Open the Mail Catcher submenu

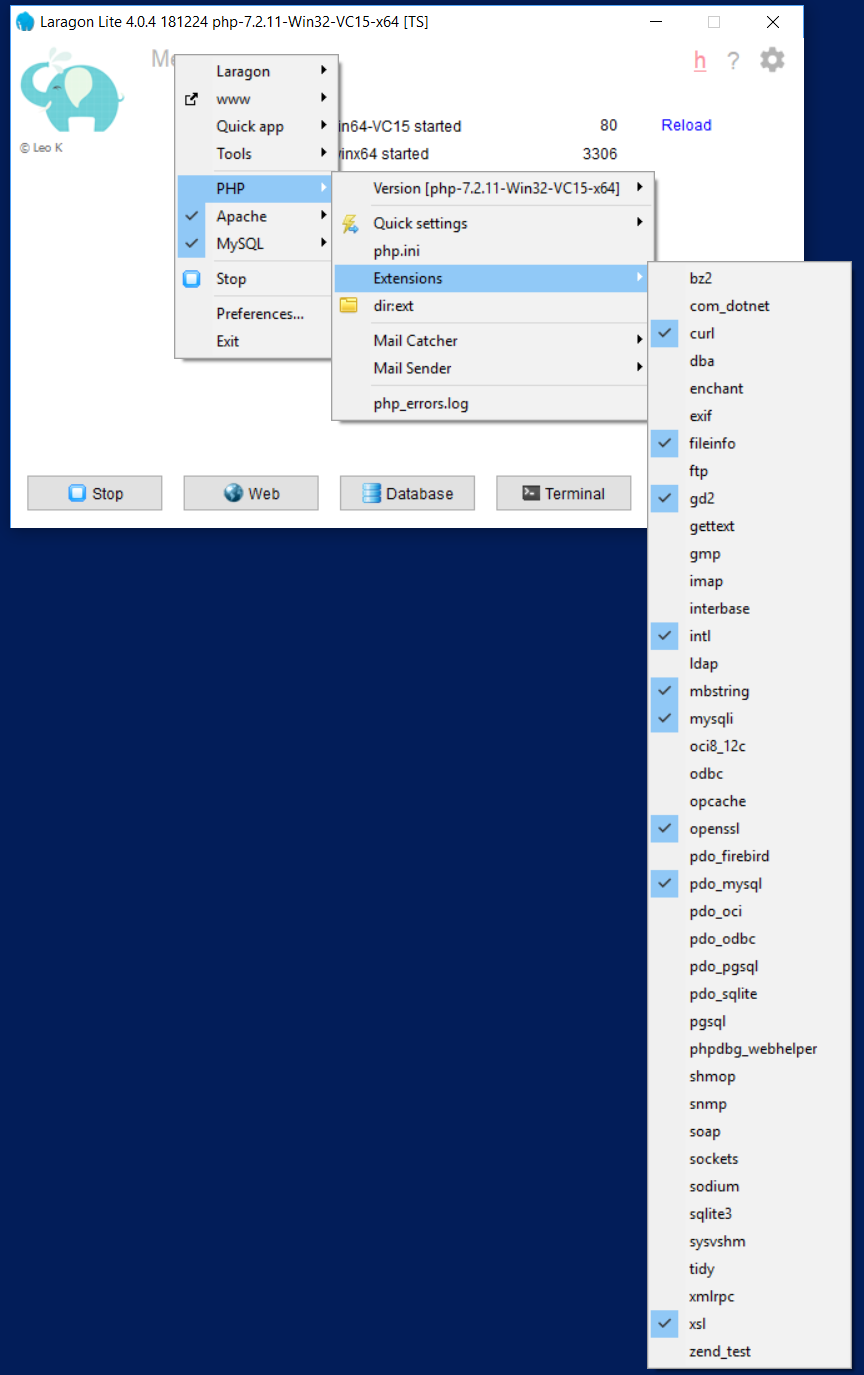tap(415, 340)
